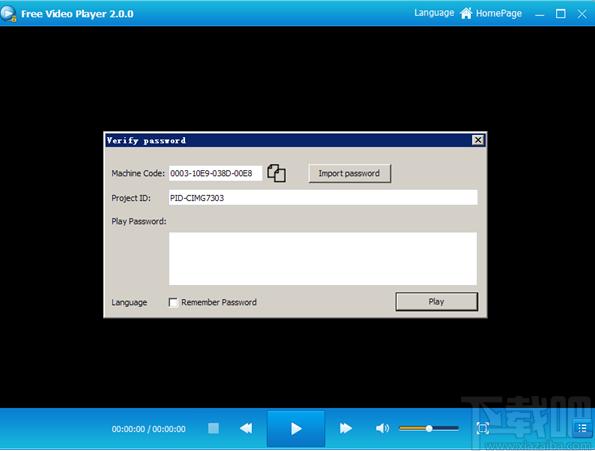Click the Project ID input field
595x451 pixels.
[323, 198]
